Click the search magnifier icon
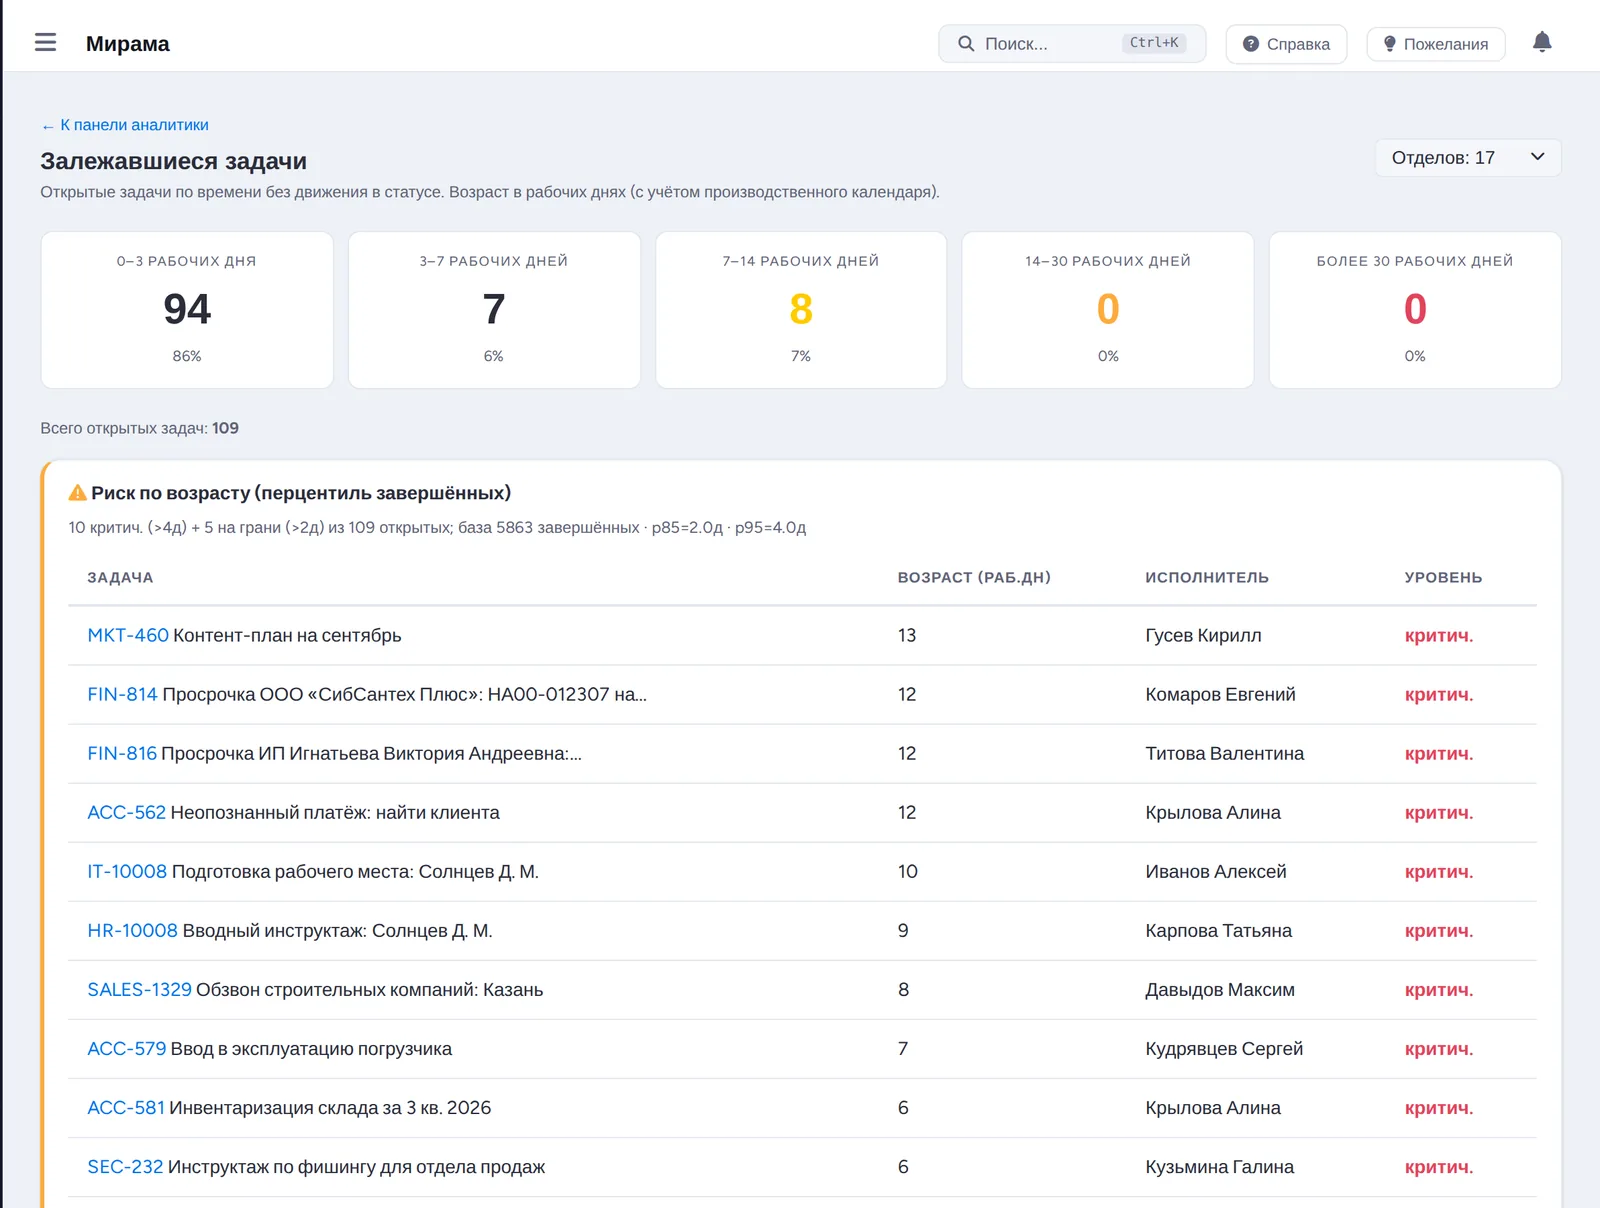The image size is (1600, 1208). point(966,44)
